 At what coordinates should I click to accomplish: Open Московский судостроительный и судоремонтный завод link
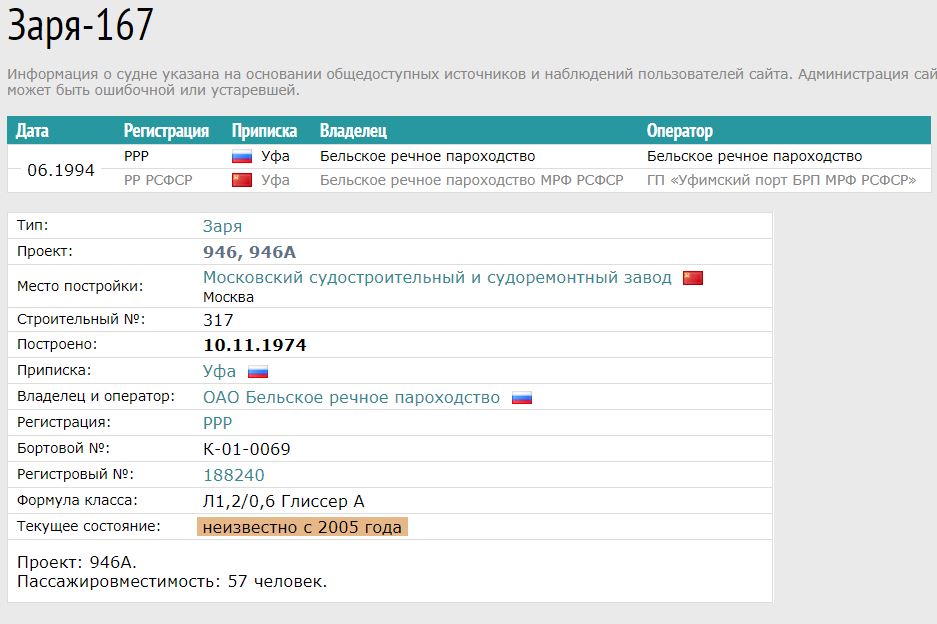coord(437,278)
